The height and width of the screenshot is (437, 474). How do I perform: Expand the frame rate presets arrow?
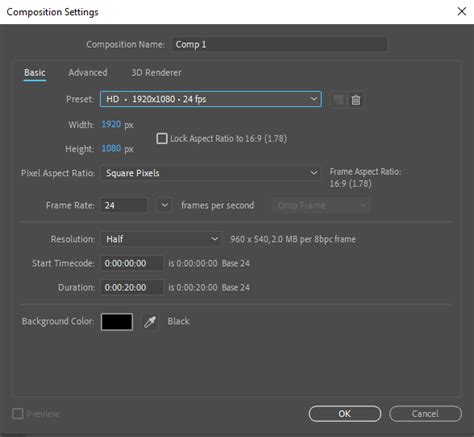[x=164, y=205]
